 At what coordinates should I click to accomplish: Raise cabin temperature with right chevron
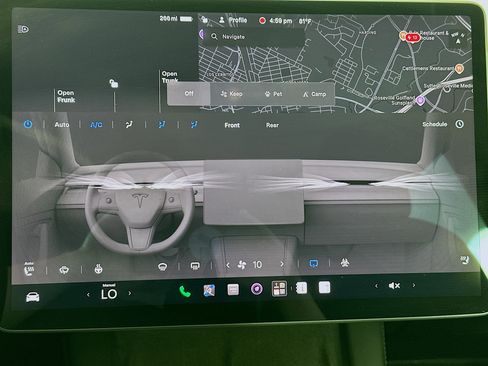coord(130,293)
